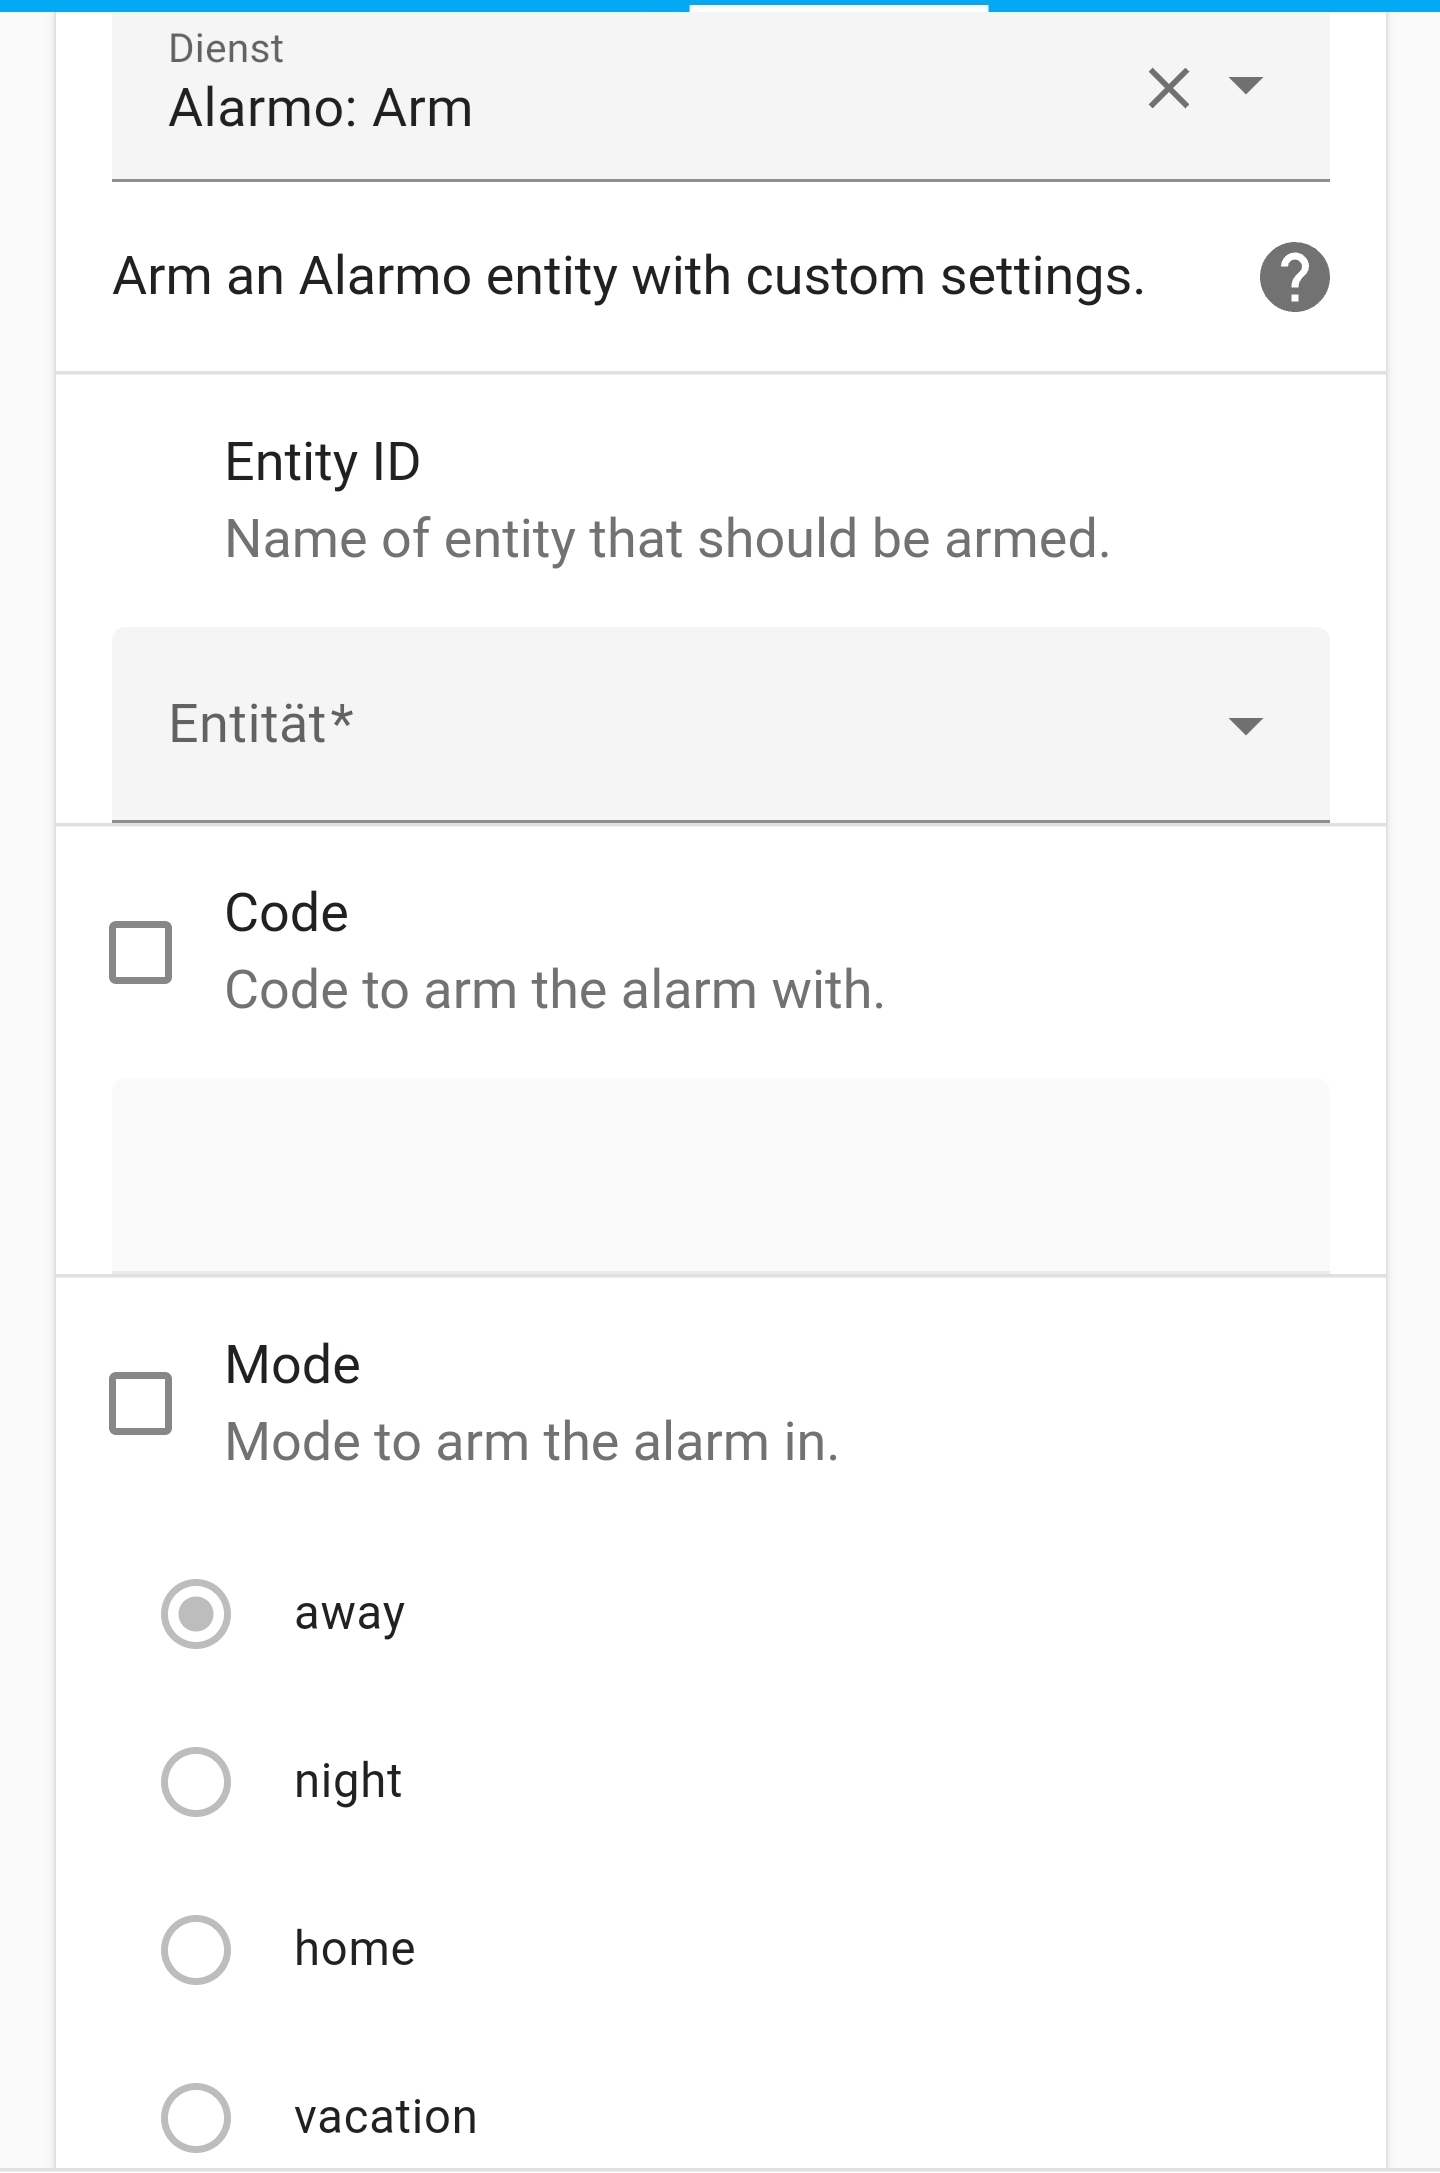Click the Alarmo: Arm service name text
Viewport: 1440px width, 2173px height.
click(320, 108)
